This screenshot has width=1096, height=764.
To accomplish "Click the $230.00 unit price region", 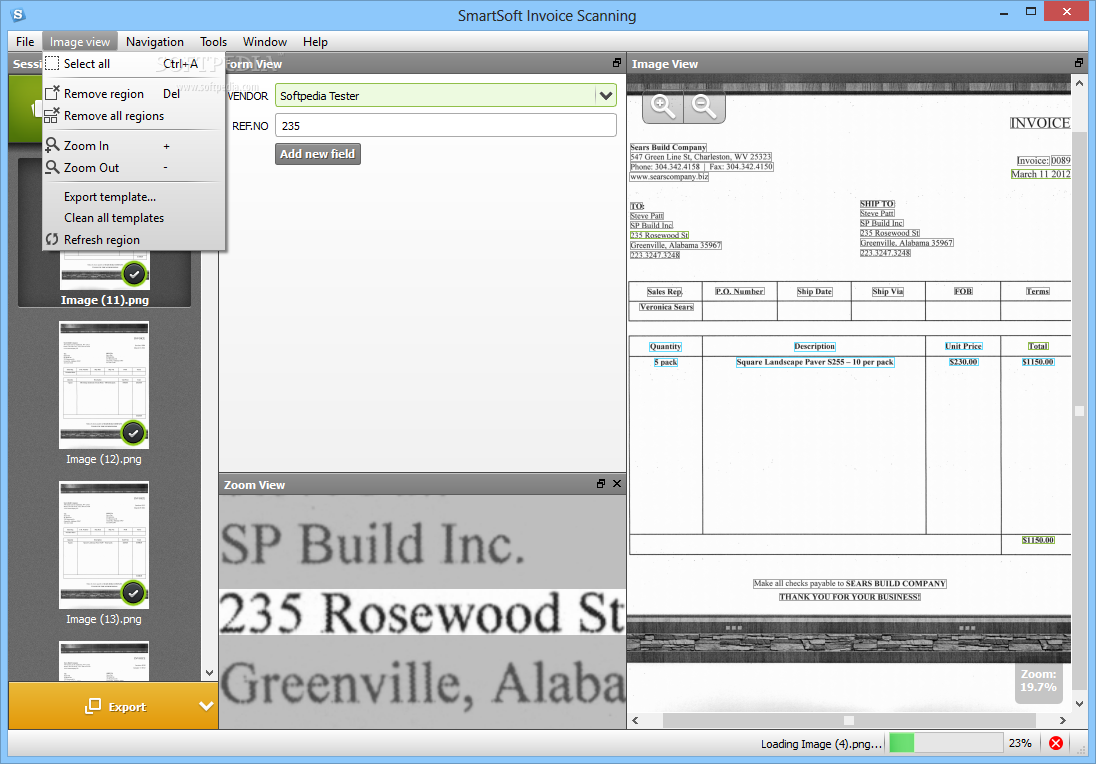I will coord(963,361).
